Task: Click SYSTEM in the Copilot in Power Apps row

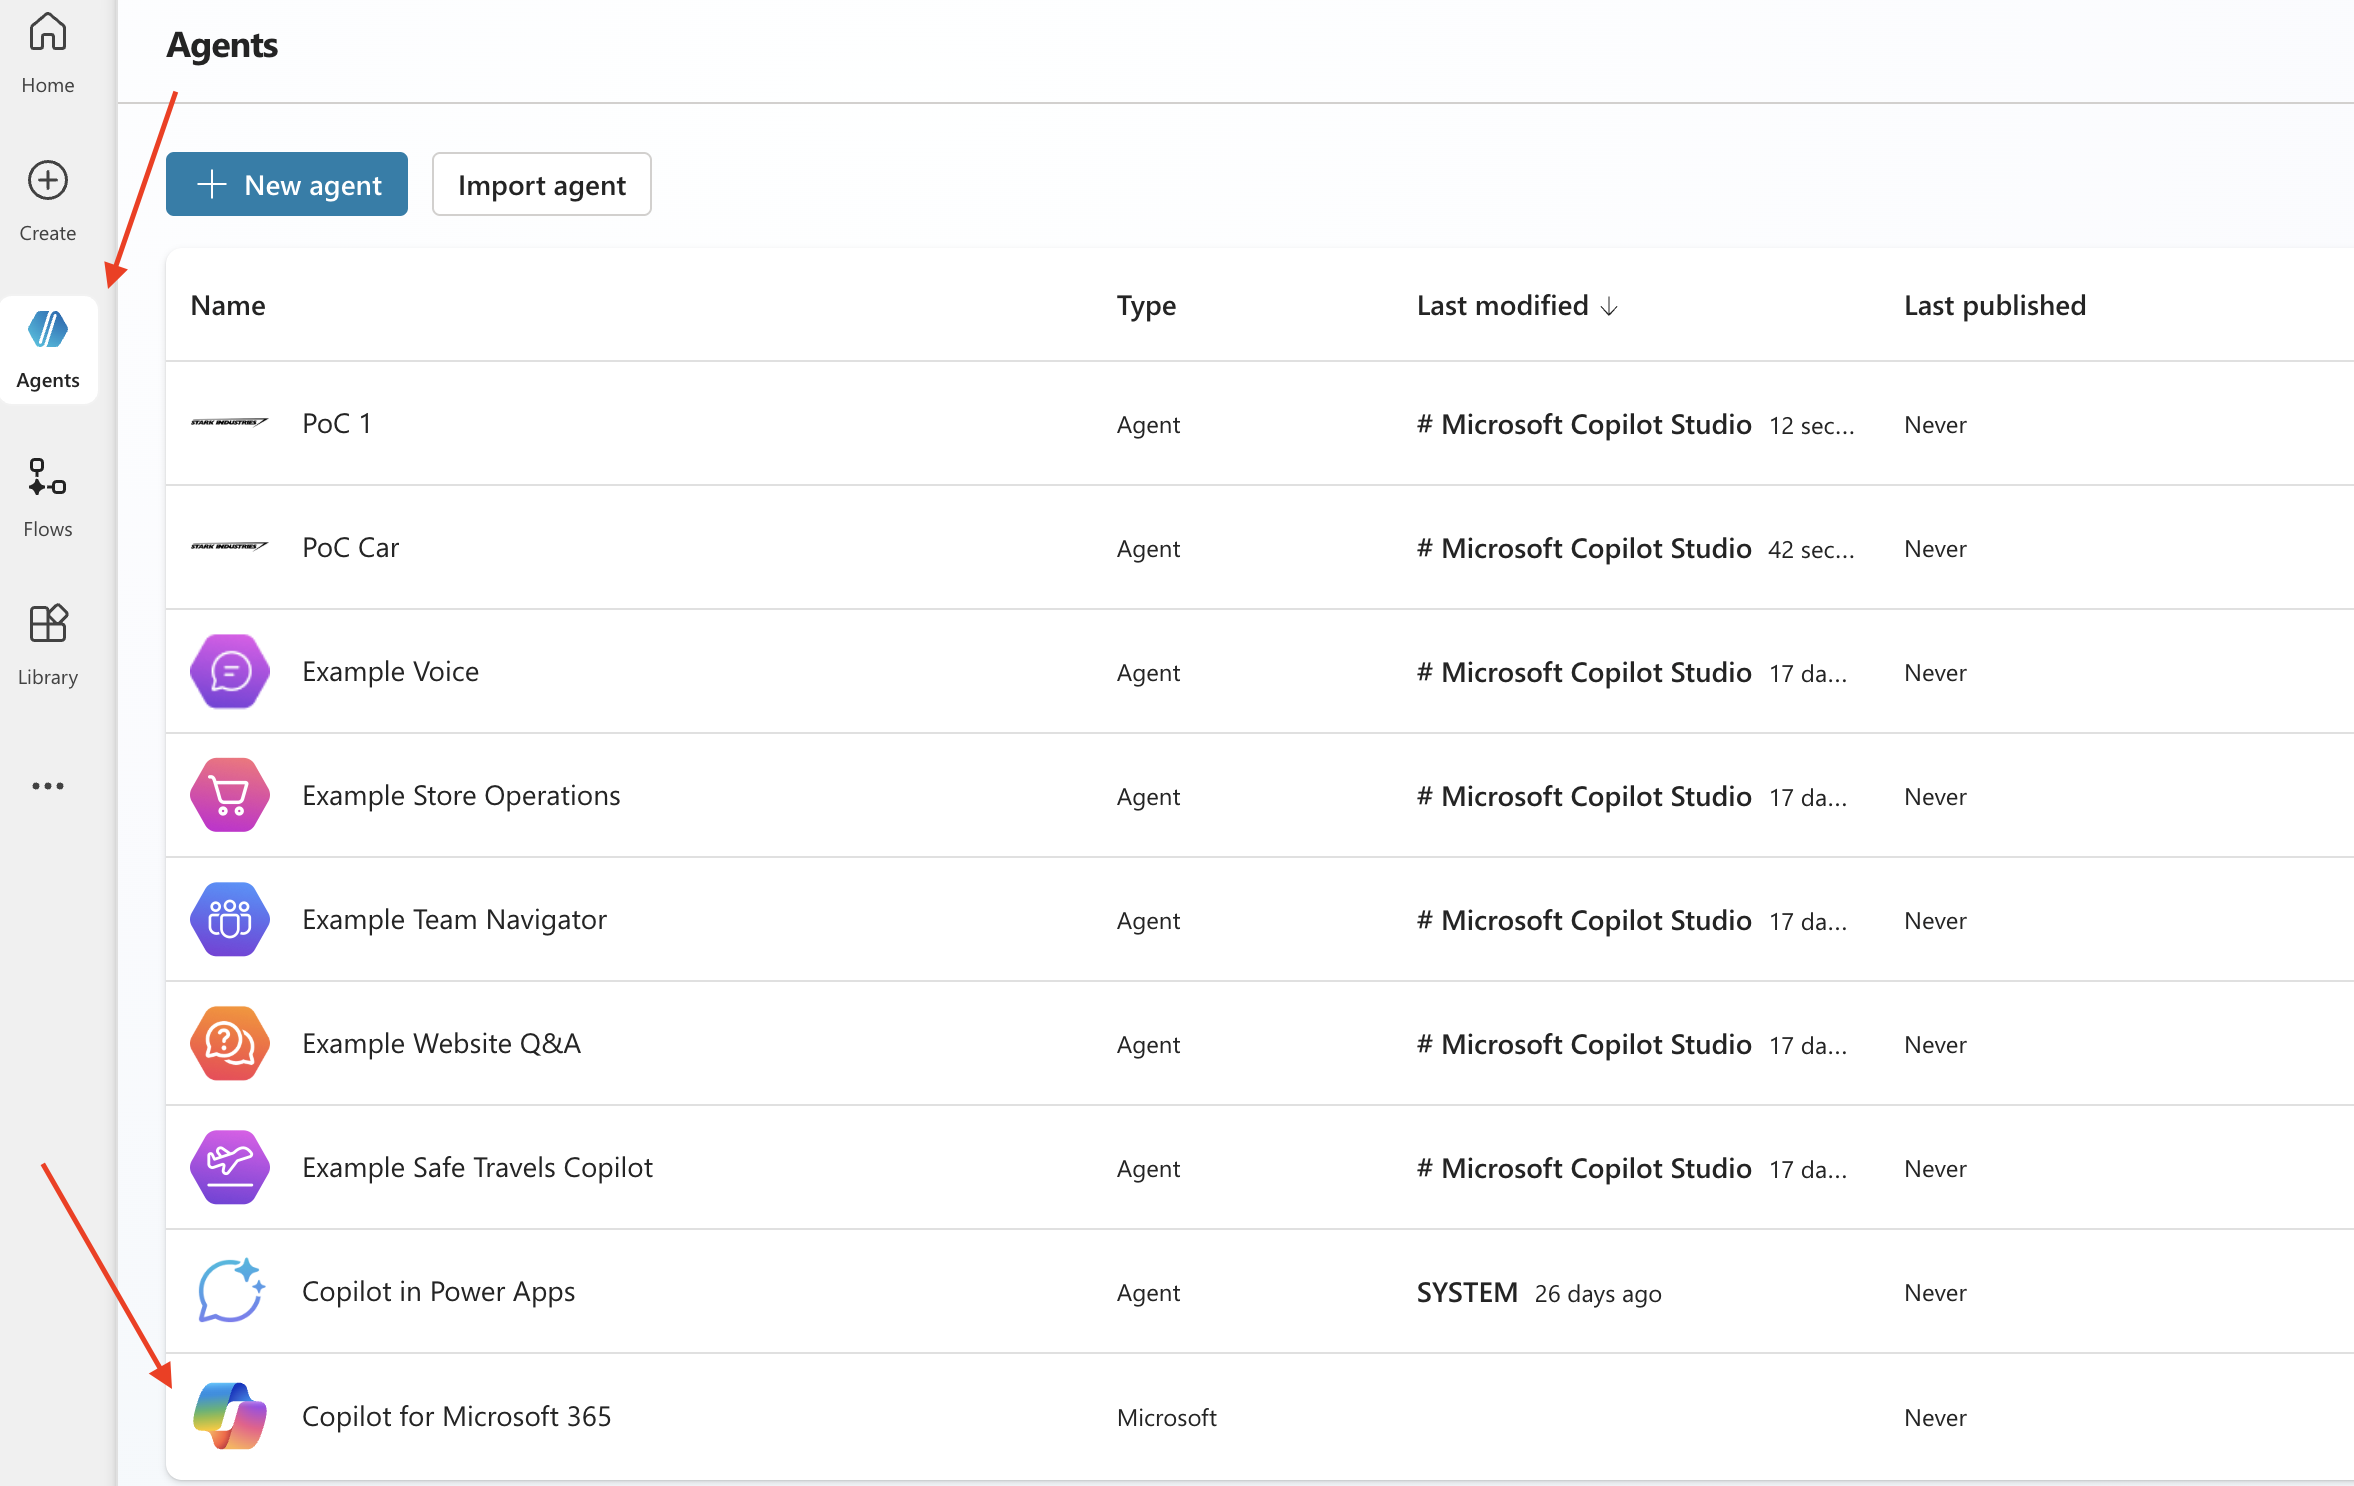Action: click(x=1467, y=1292)
